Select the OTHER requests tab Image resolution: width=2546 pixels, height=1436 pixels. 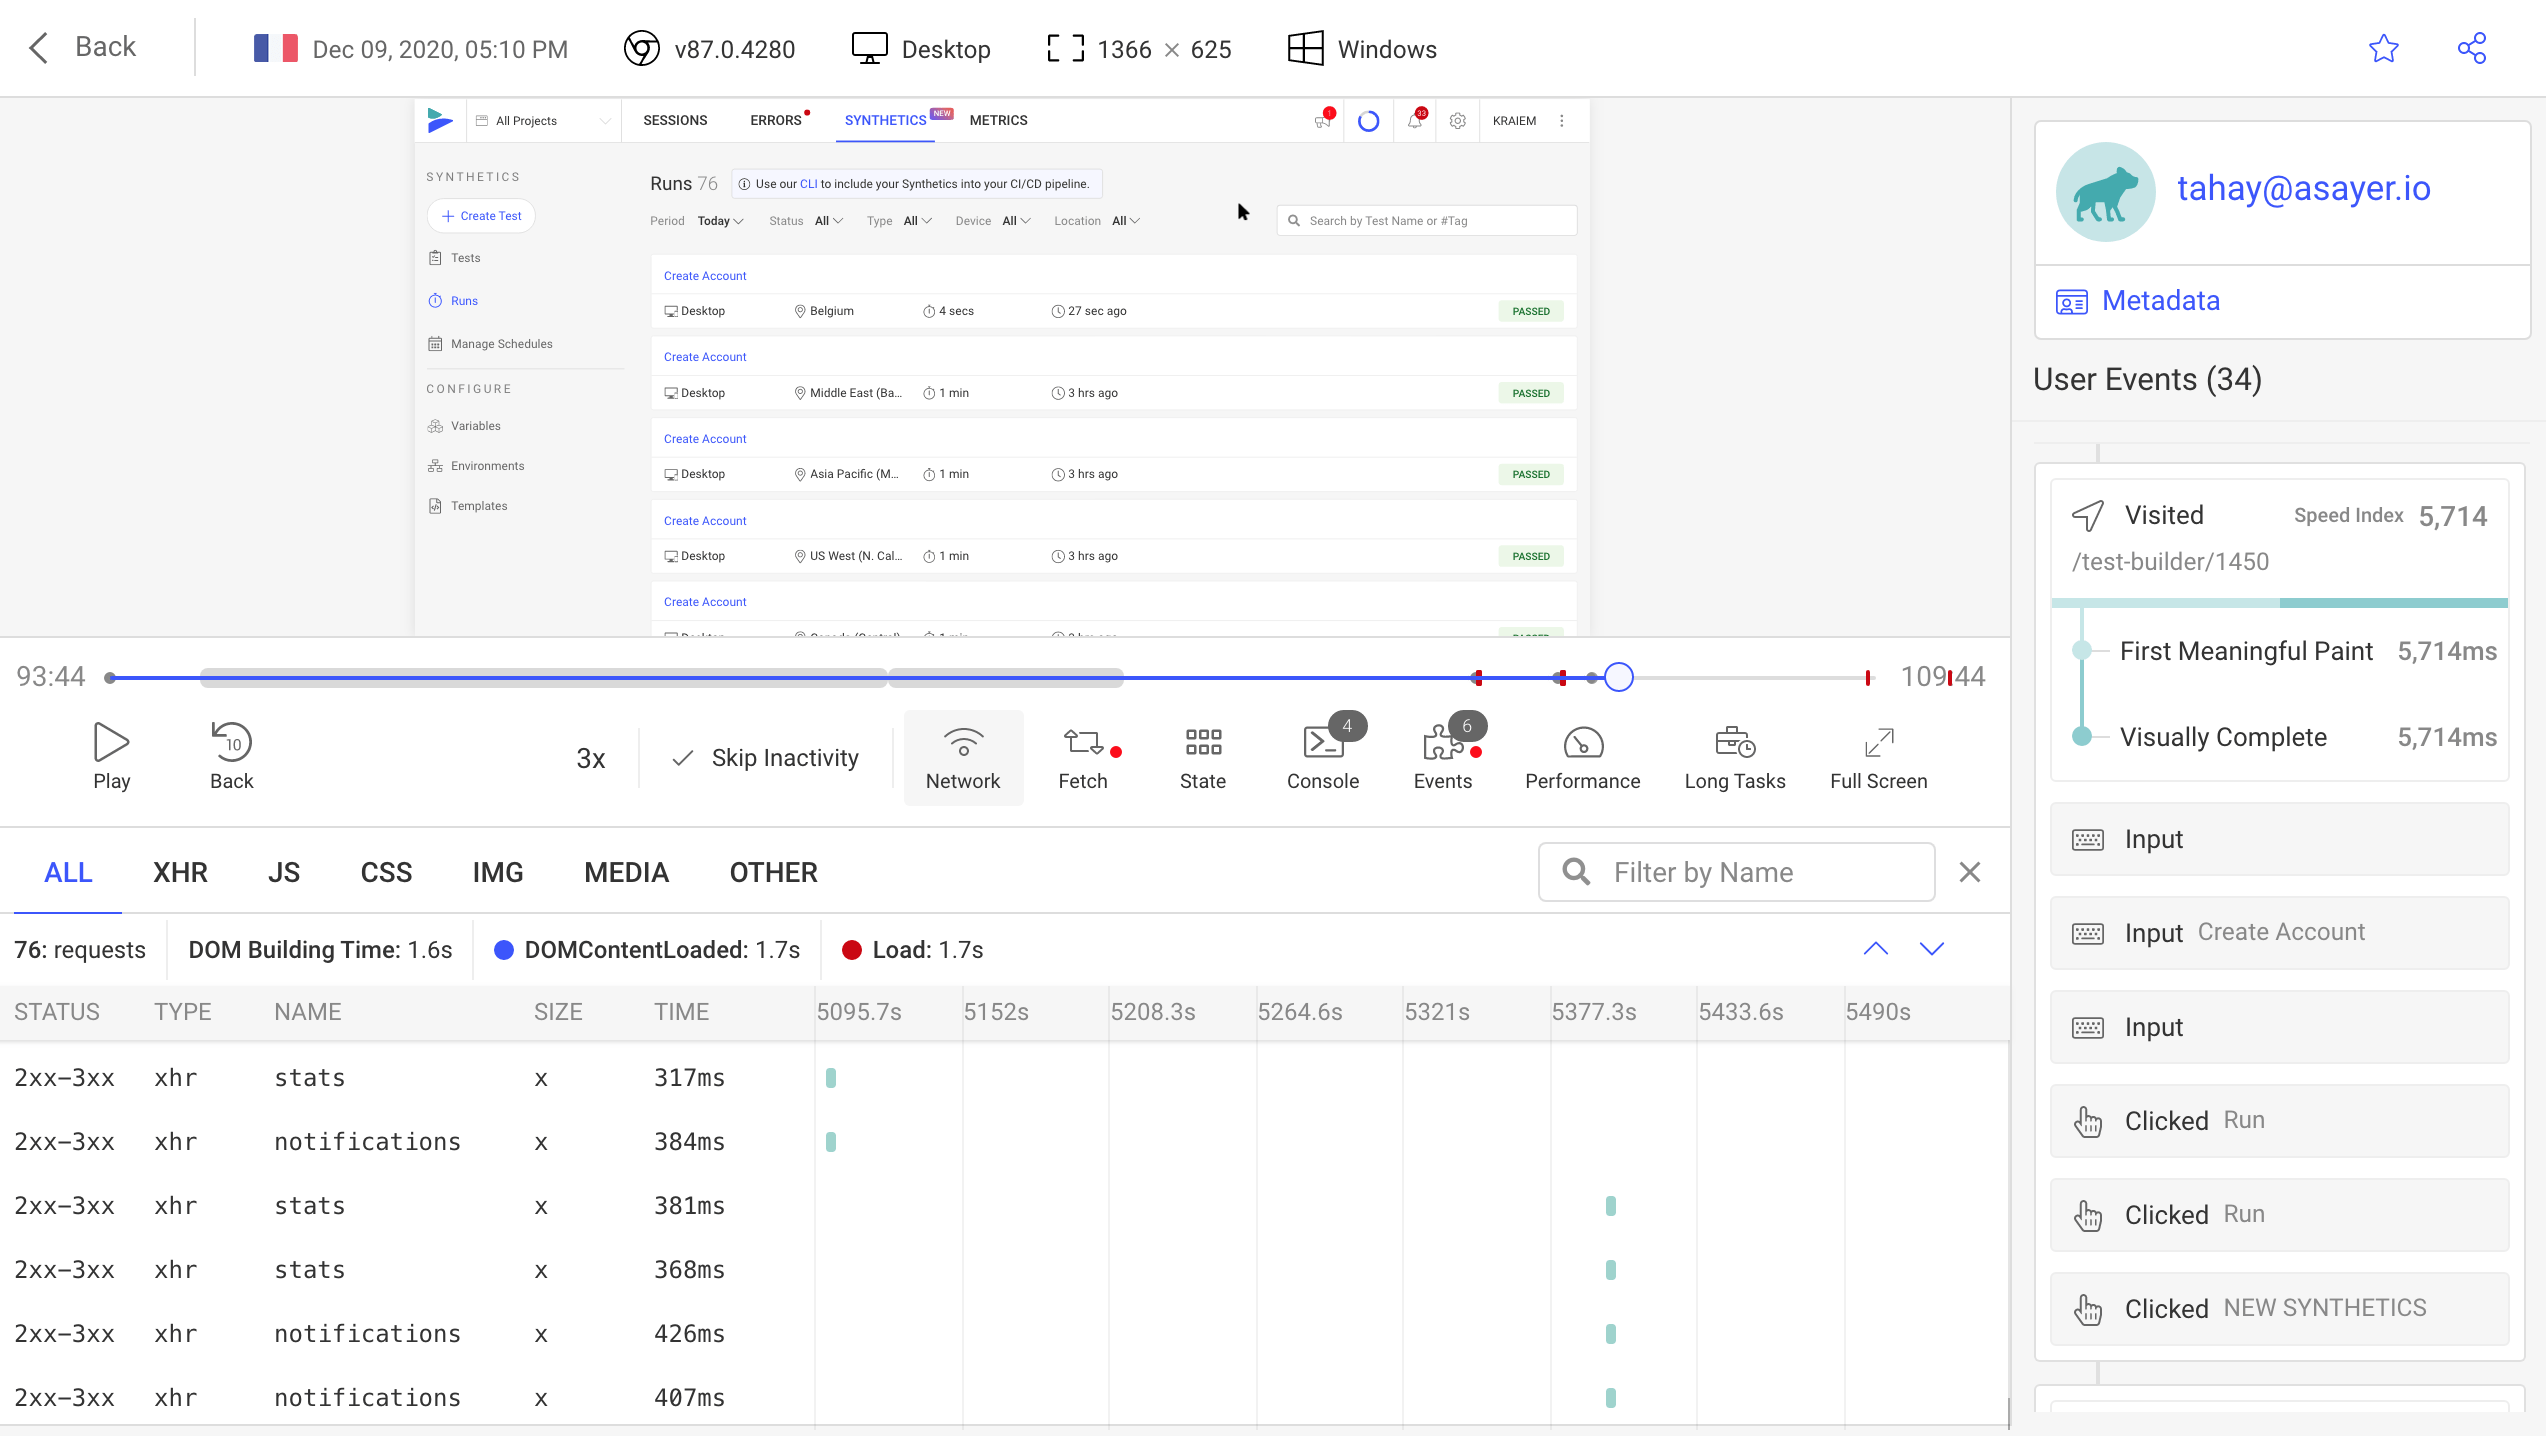tap(773, 872)
